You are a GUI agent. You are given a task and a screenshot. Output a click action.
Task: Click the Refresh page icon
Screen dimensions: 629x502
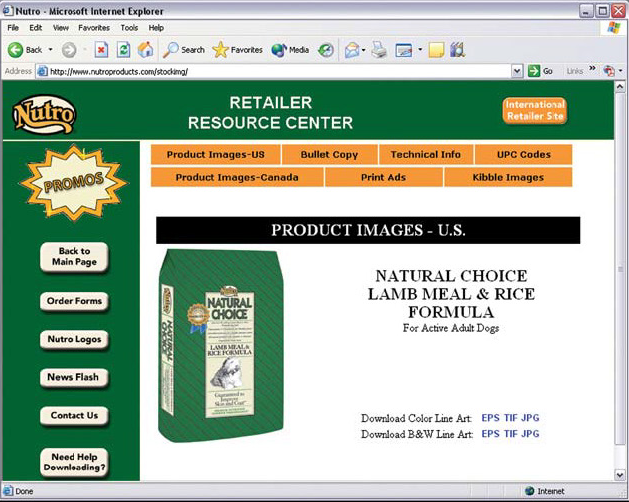pyautogui.click(x=123, y=50)
